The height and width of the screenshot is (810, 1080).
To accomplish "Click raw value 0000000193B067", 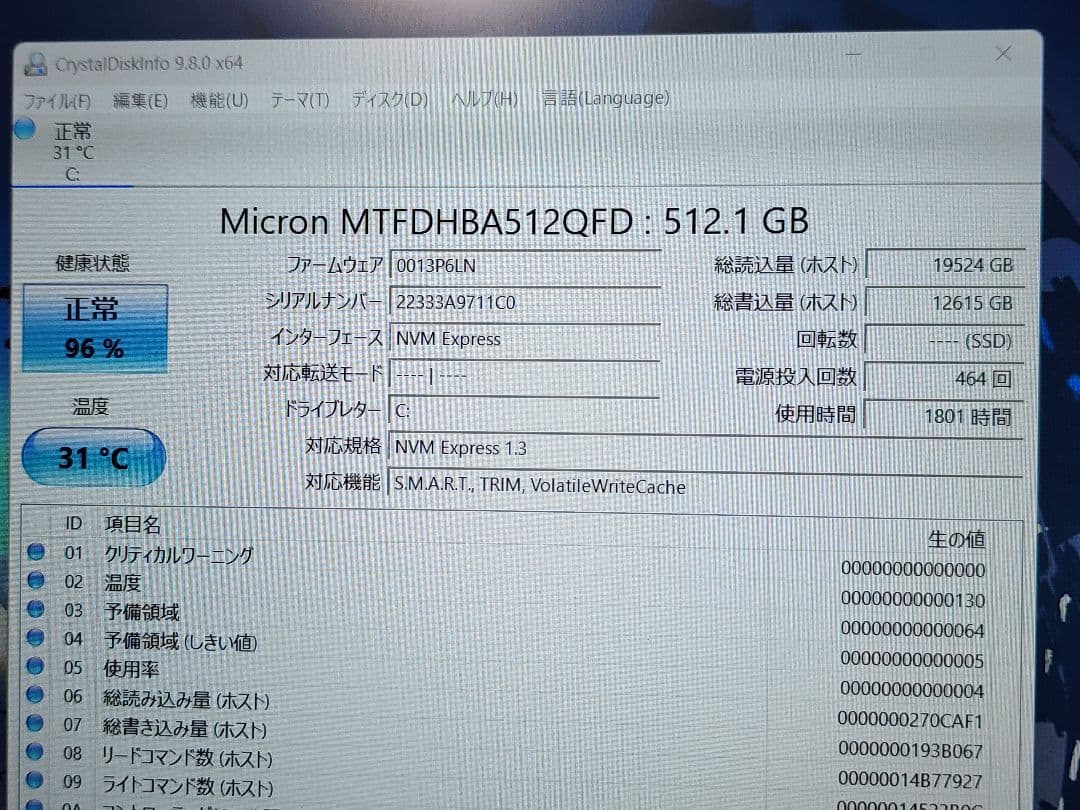I will (910, 751).
